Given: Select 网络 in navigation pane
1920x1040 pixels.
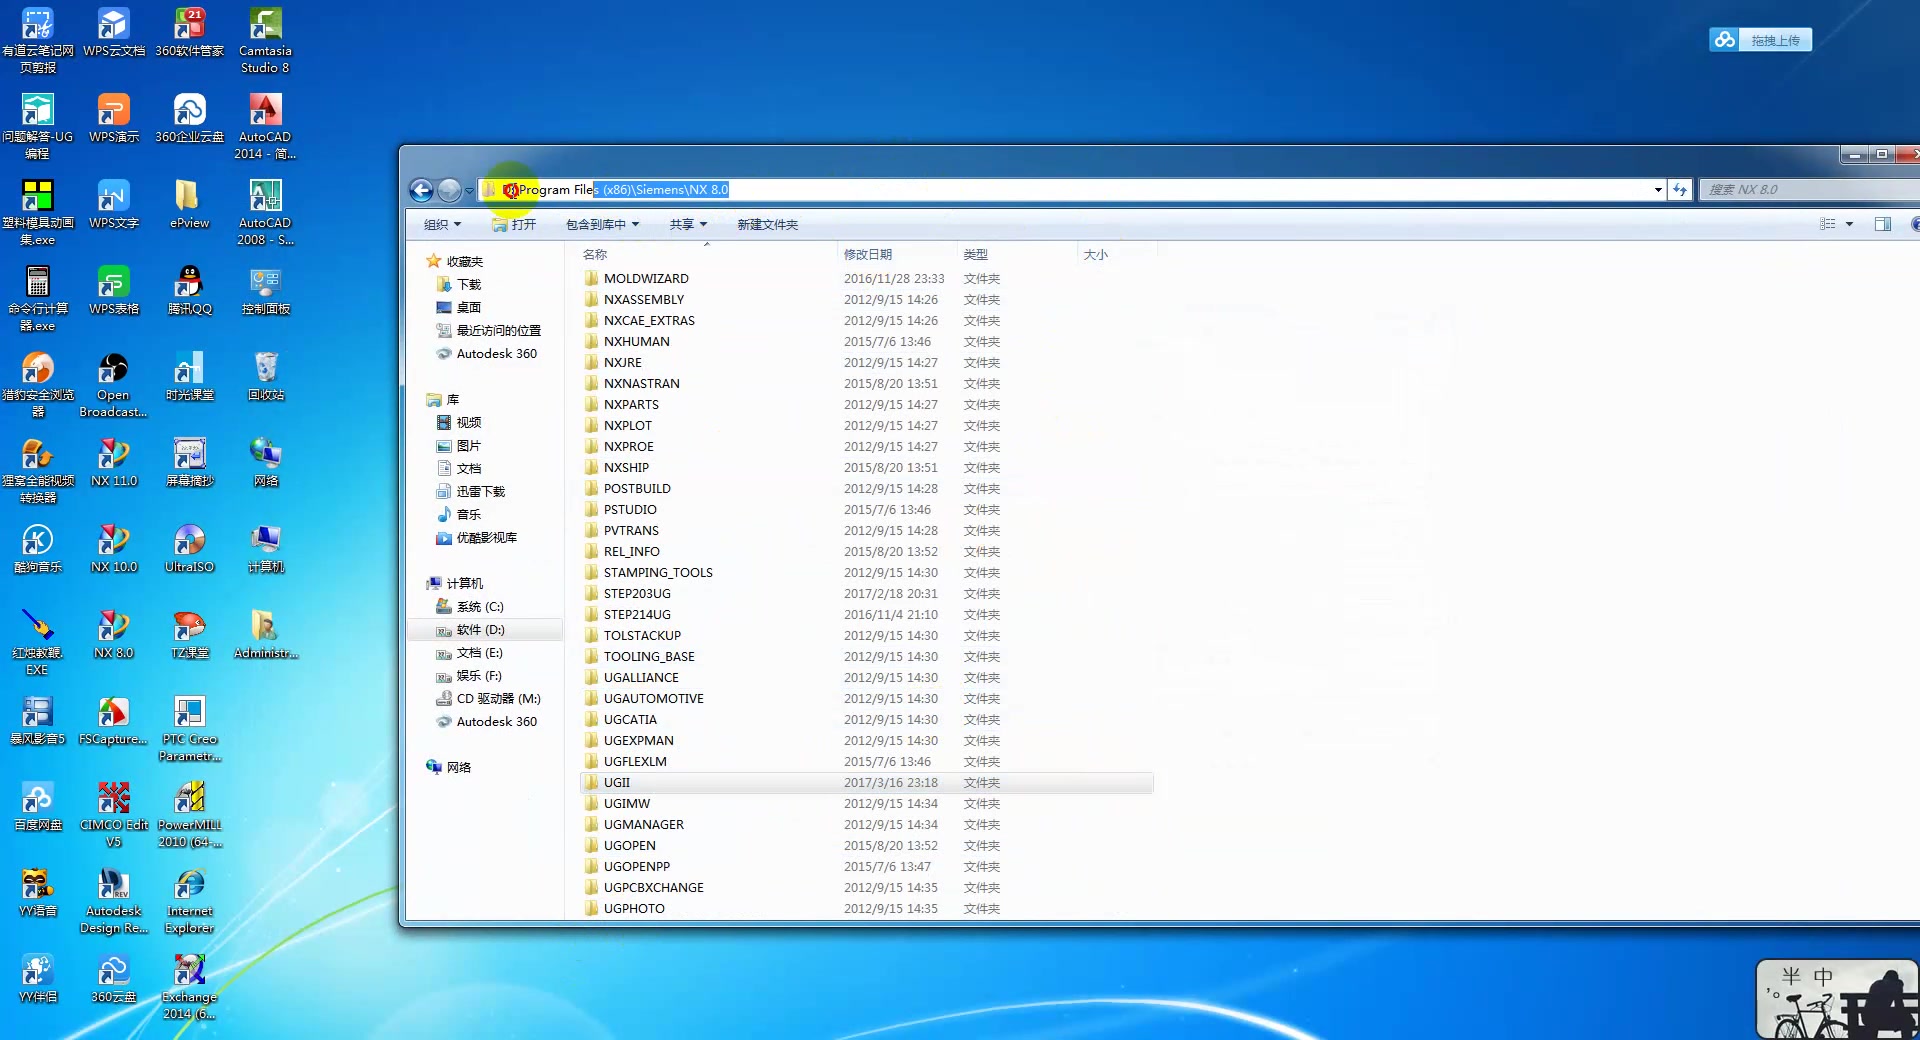Looking at the screenshot, I should click(x=458, y=767).
